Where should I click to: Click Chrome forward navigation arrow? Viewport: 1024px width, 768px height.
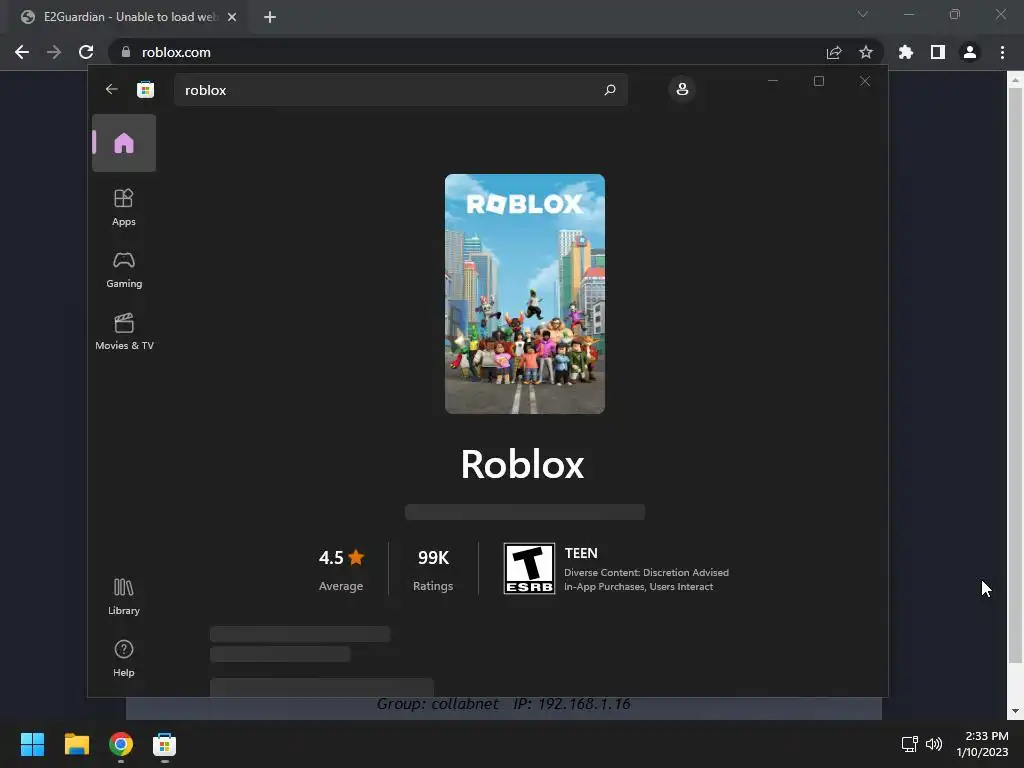pyautogui.click(x=54, y=52)
